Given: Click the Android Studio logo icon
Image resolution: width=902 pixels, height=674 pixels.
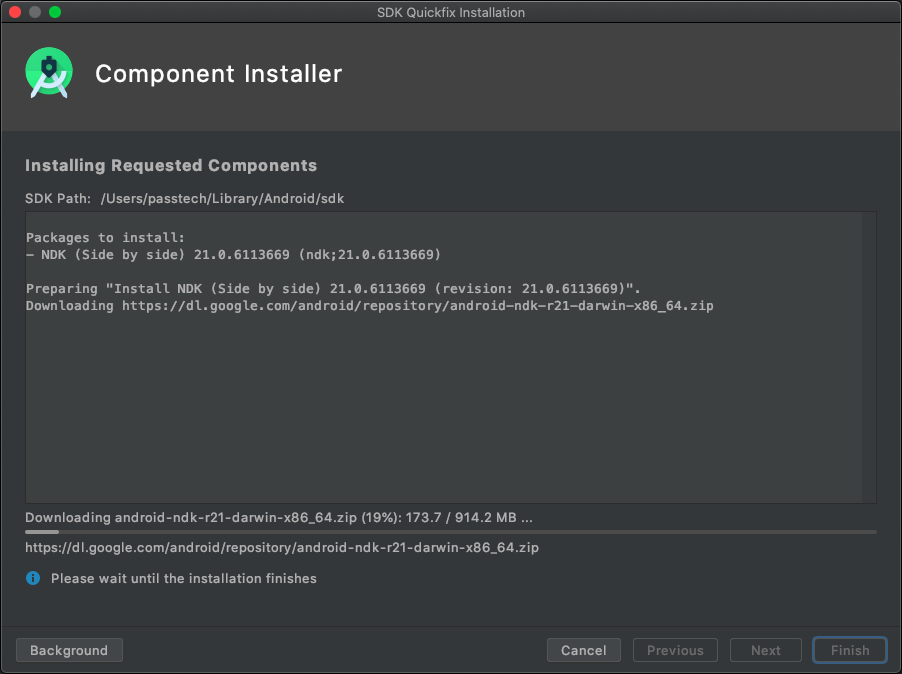Looking at the screenshot, I should (x=49, y=72).
